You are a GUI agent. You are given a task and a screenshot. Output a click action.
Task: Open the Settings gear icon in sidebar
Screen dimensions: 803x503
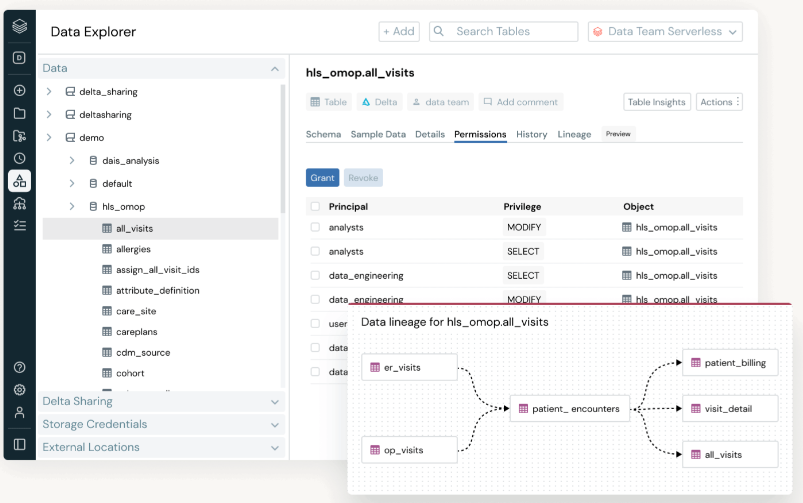pyautogui.click(x=19, y=390)
